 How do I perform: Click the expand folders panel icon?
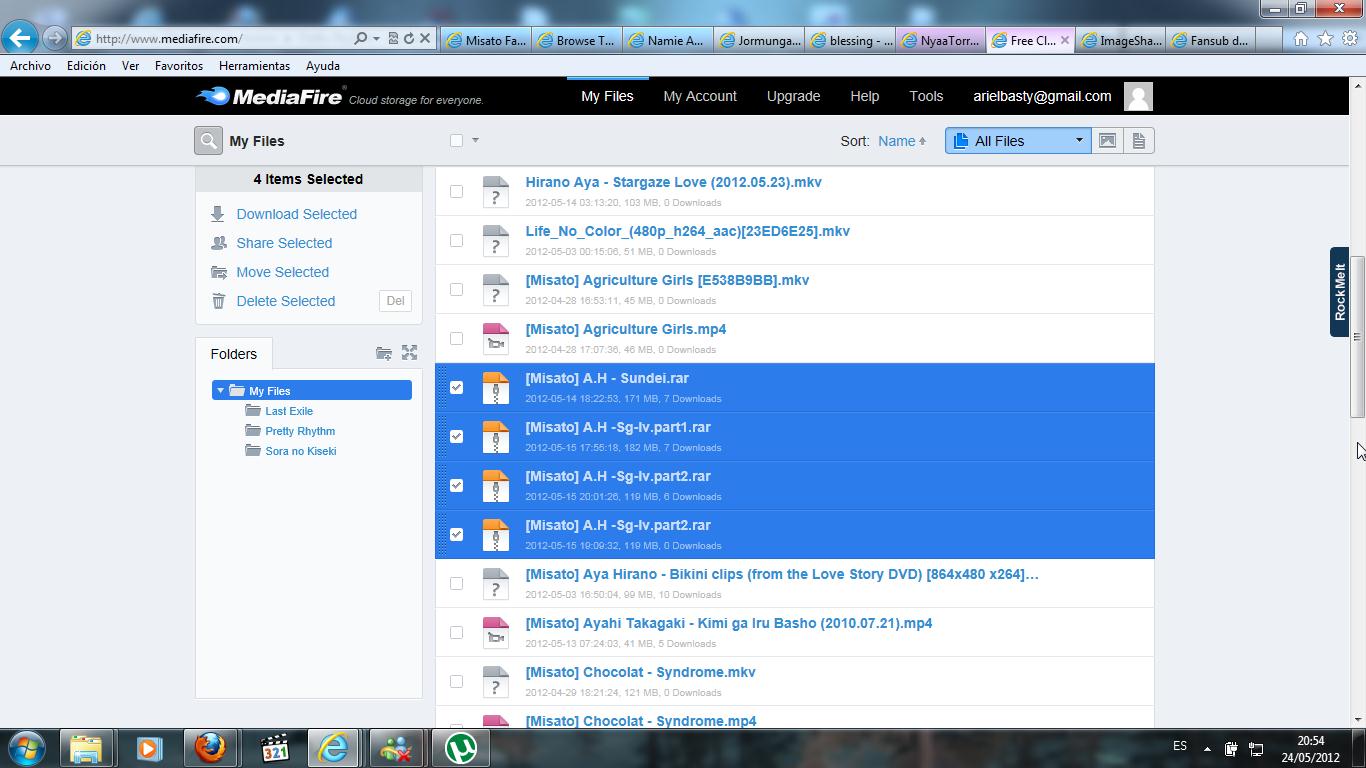pos(409,353)
